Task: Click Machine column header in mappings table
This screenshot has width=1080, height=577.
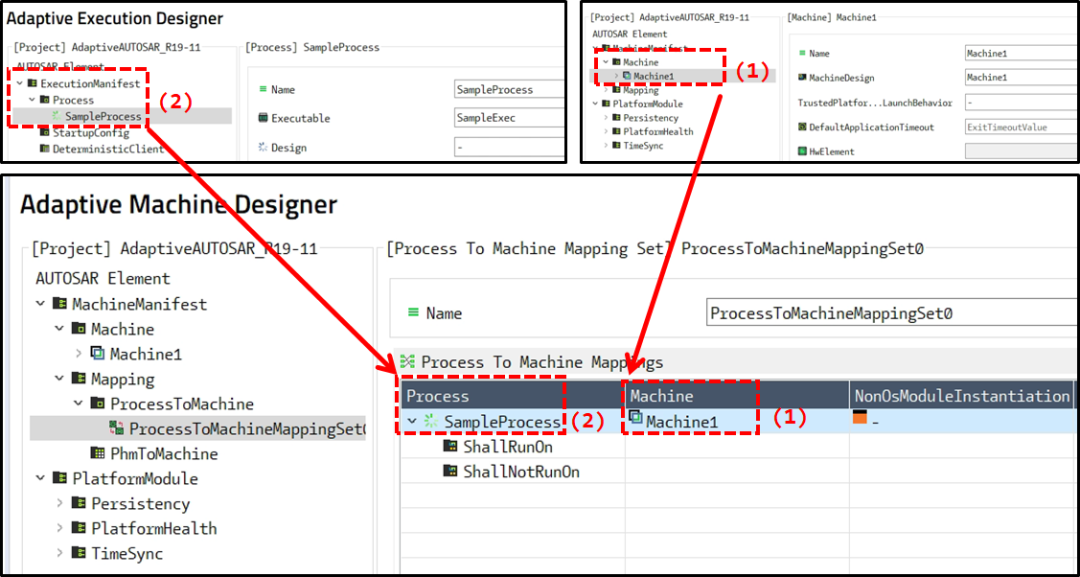Action: [737, 395]
